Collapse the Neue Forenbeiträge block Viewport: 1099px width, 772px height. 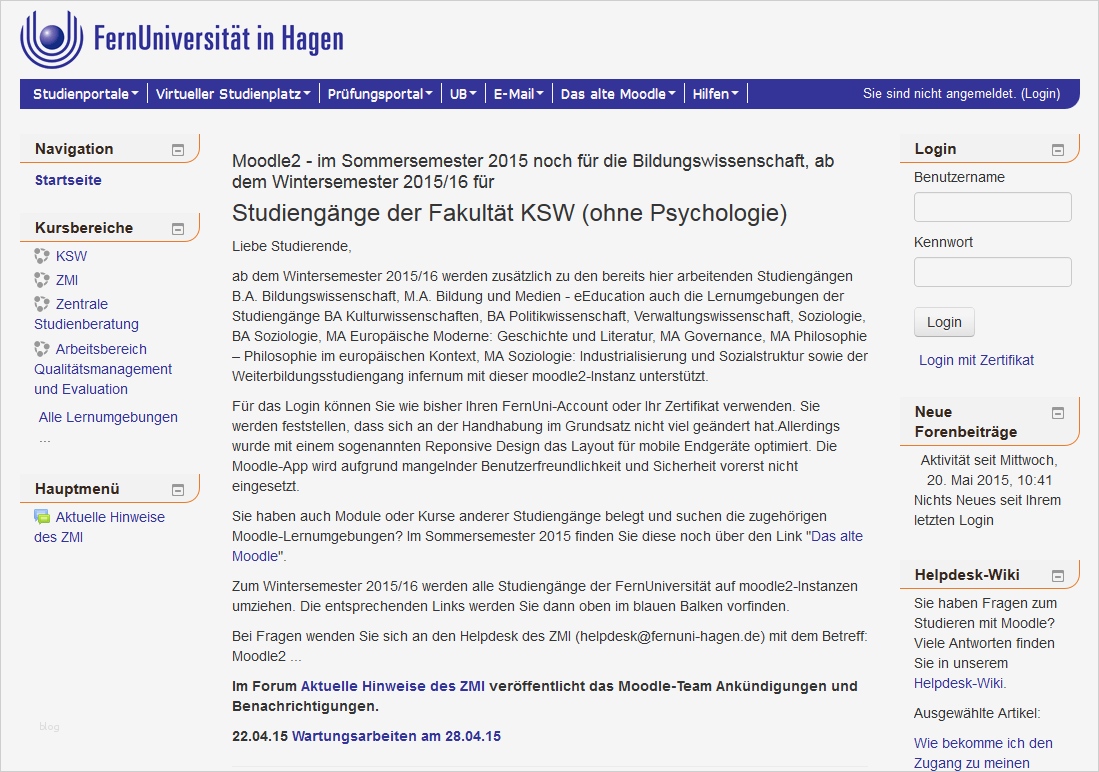tap(1058, 412)
